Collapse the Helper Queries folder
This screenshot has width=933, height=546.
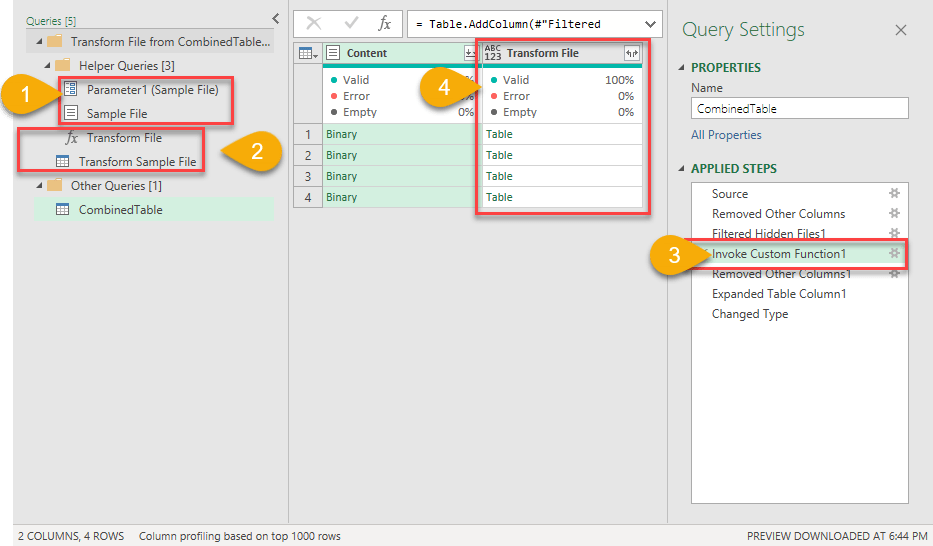pos(45,65)
